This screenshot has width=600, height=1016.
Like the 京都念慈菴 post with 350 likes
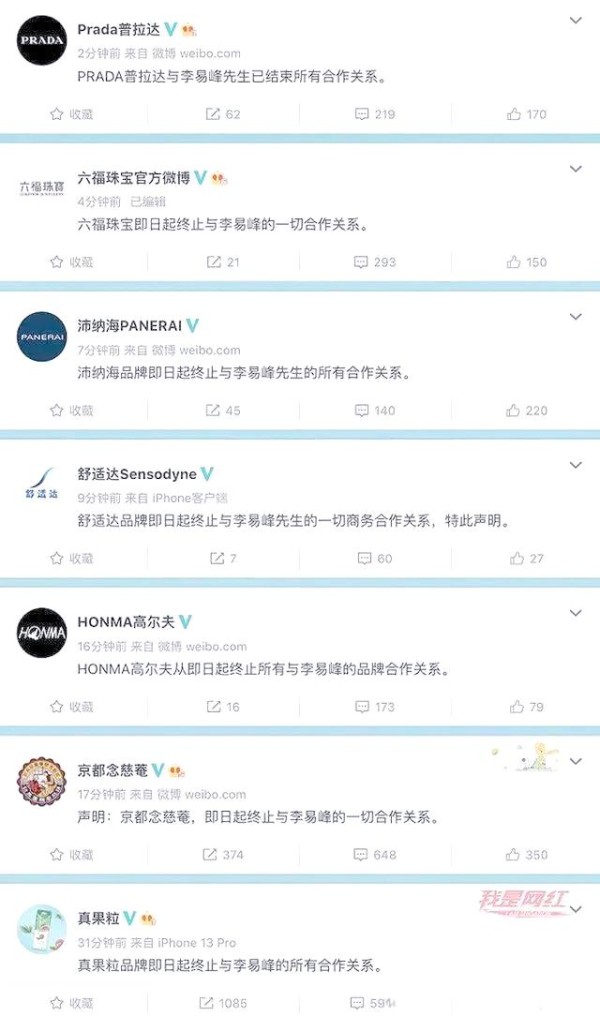526,855
